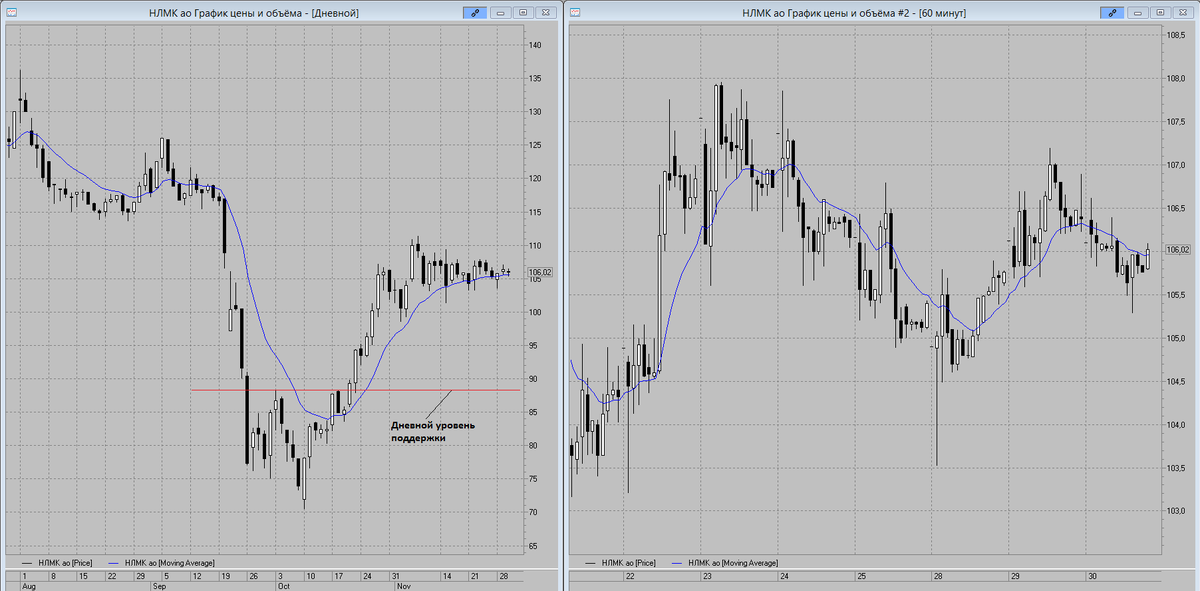
Task: Toggle the link anchor button in 60 минут window
Action: coord(1111,13)
